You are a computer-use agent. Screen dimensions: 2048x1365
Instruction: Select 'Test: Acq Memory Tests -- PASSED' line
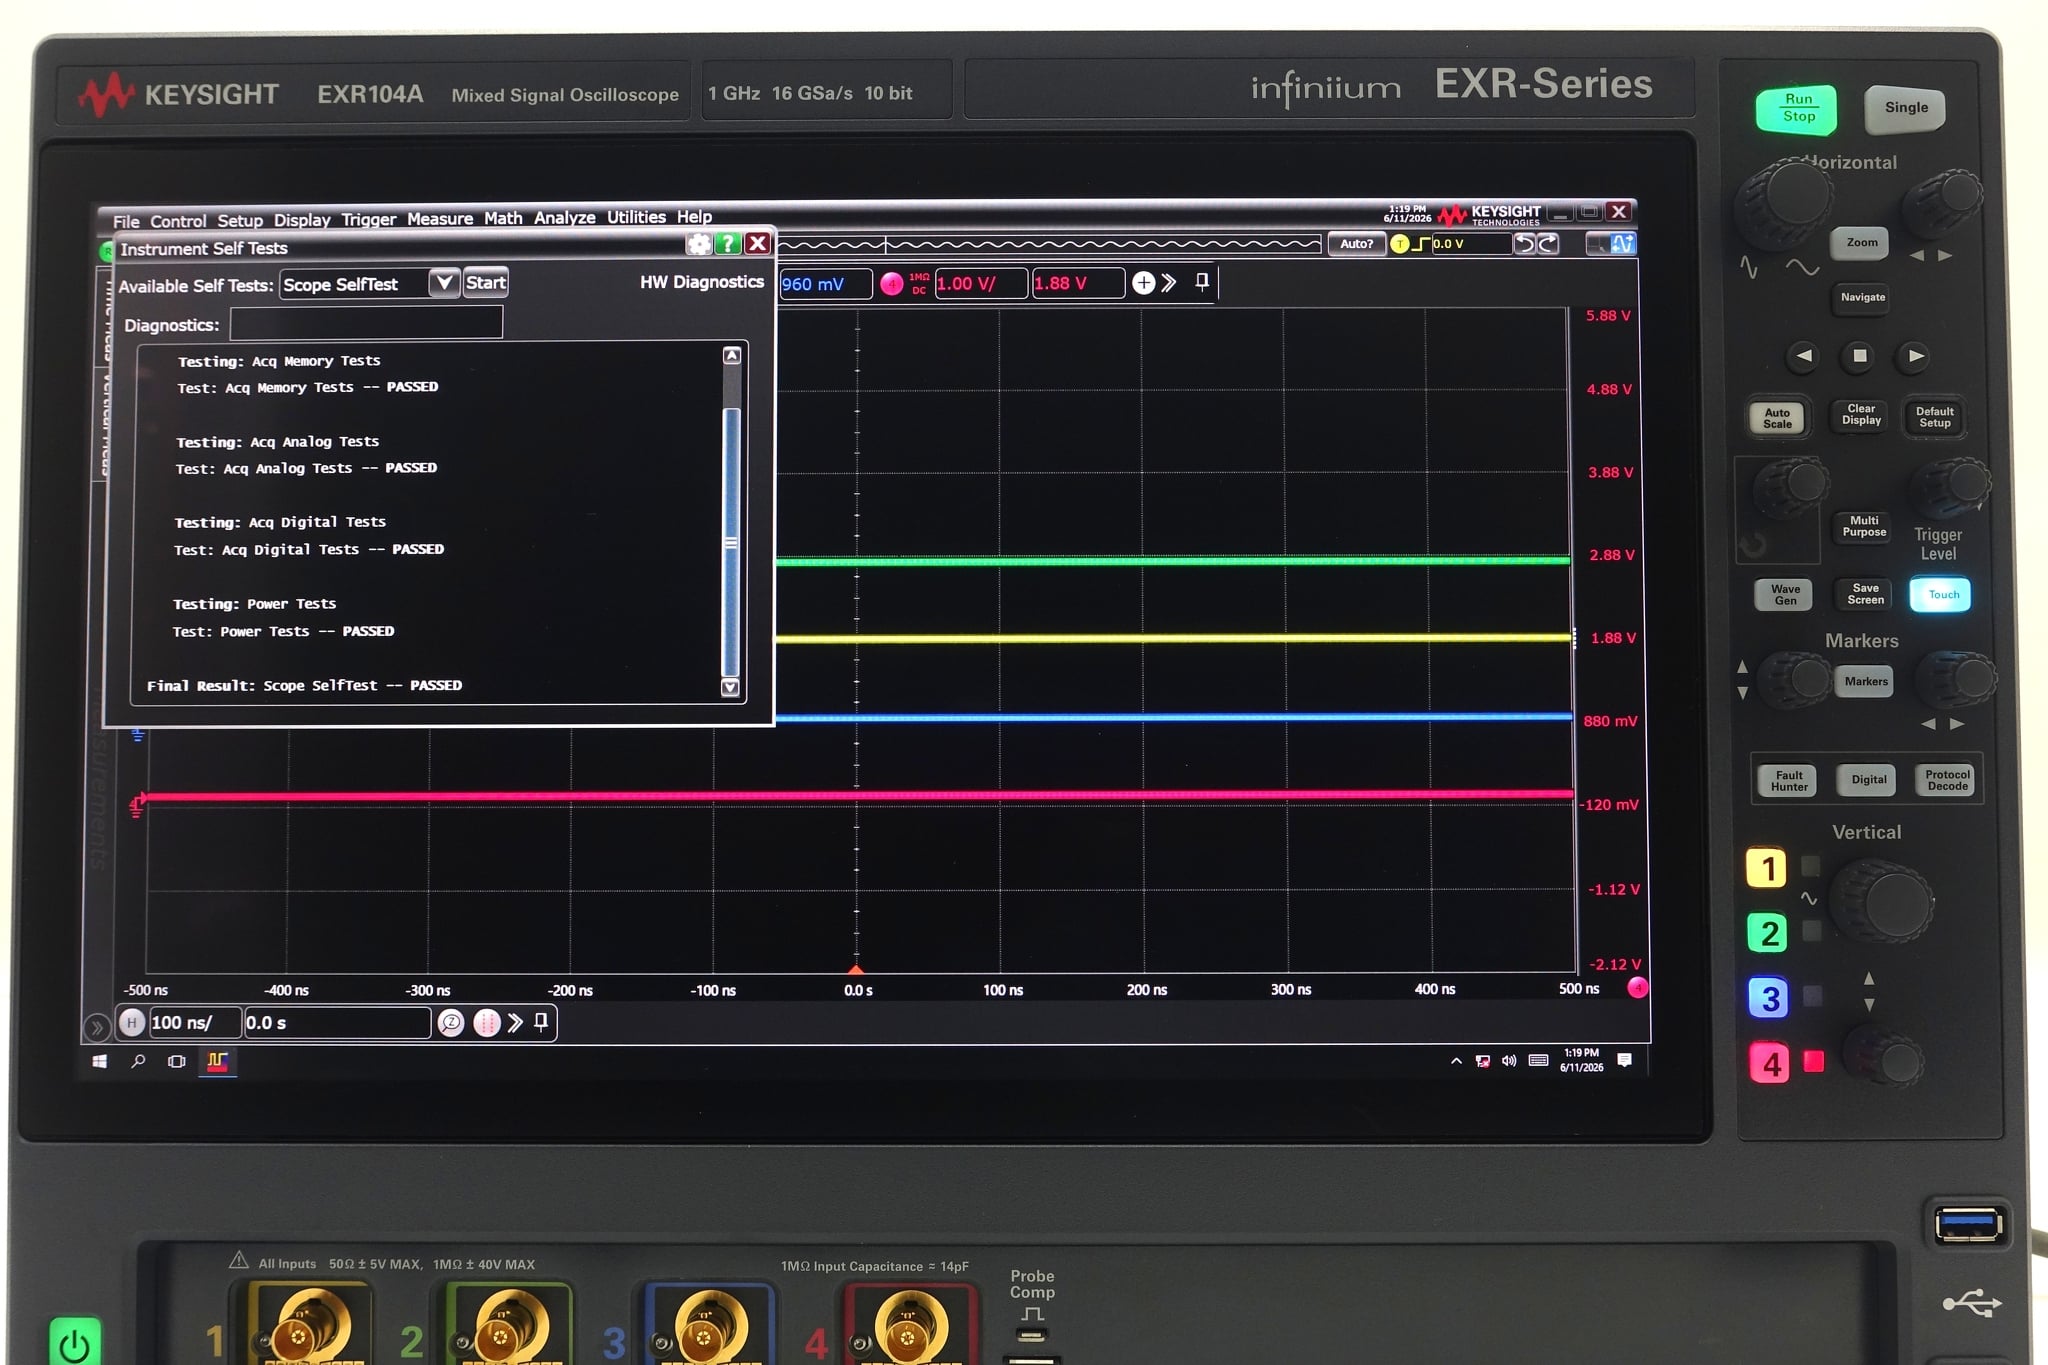coord(307,387)
